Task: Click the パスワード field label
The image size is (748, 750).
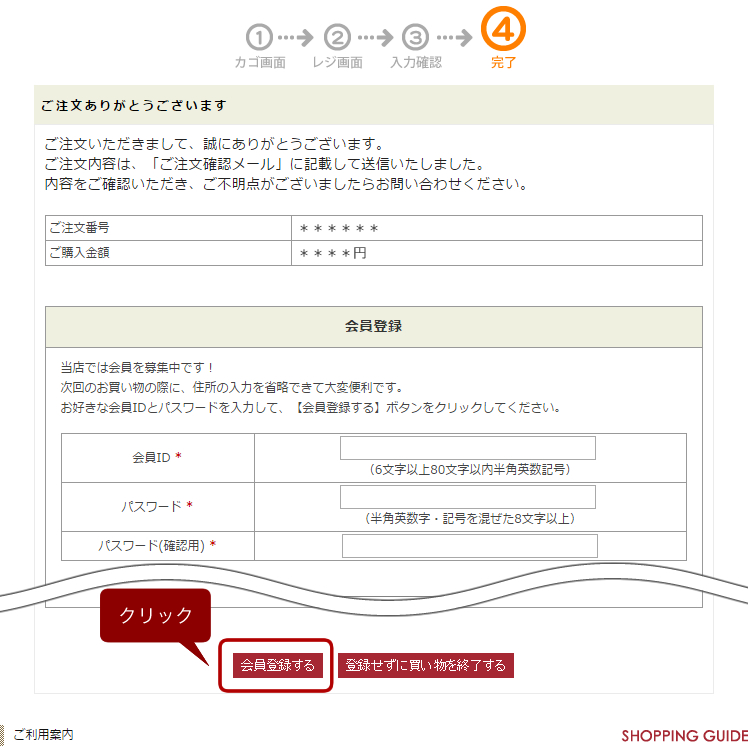Action: coord(157,506)
